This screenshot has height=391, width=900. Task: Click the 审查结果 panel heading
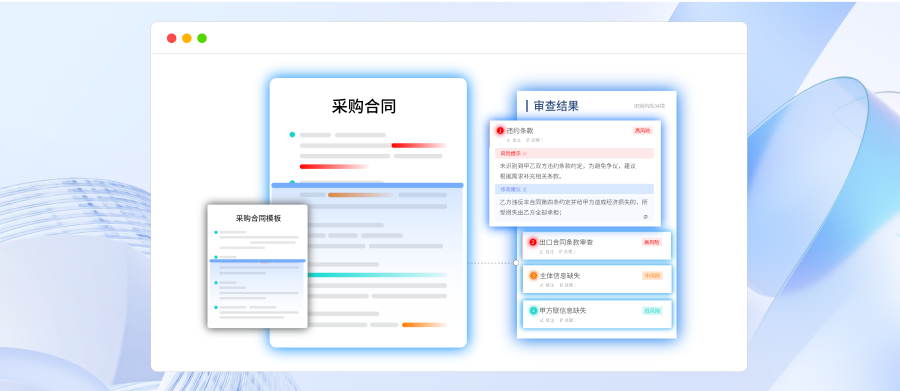click(x=556, y=106)
